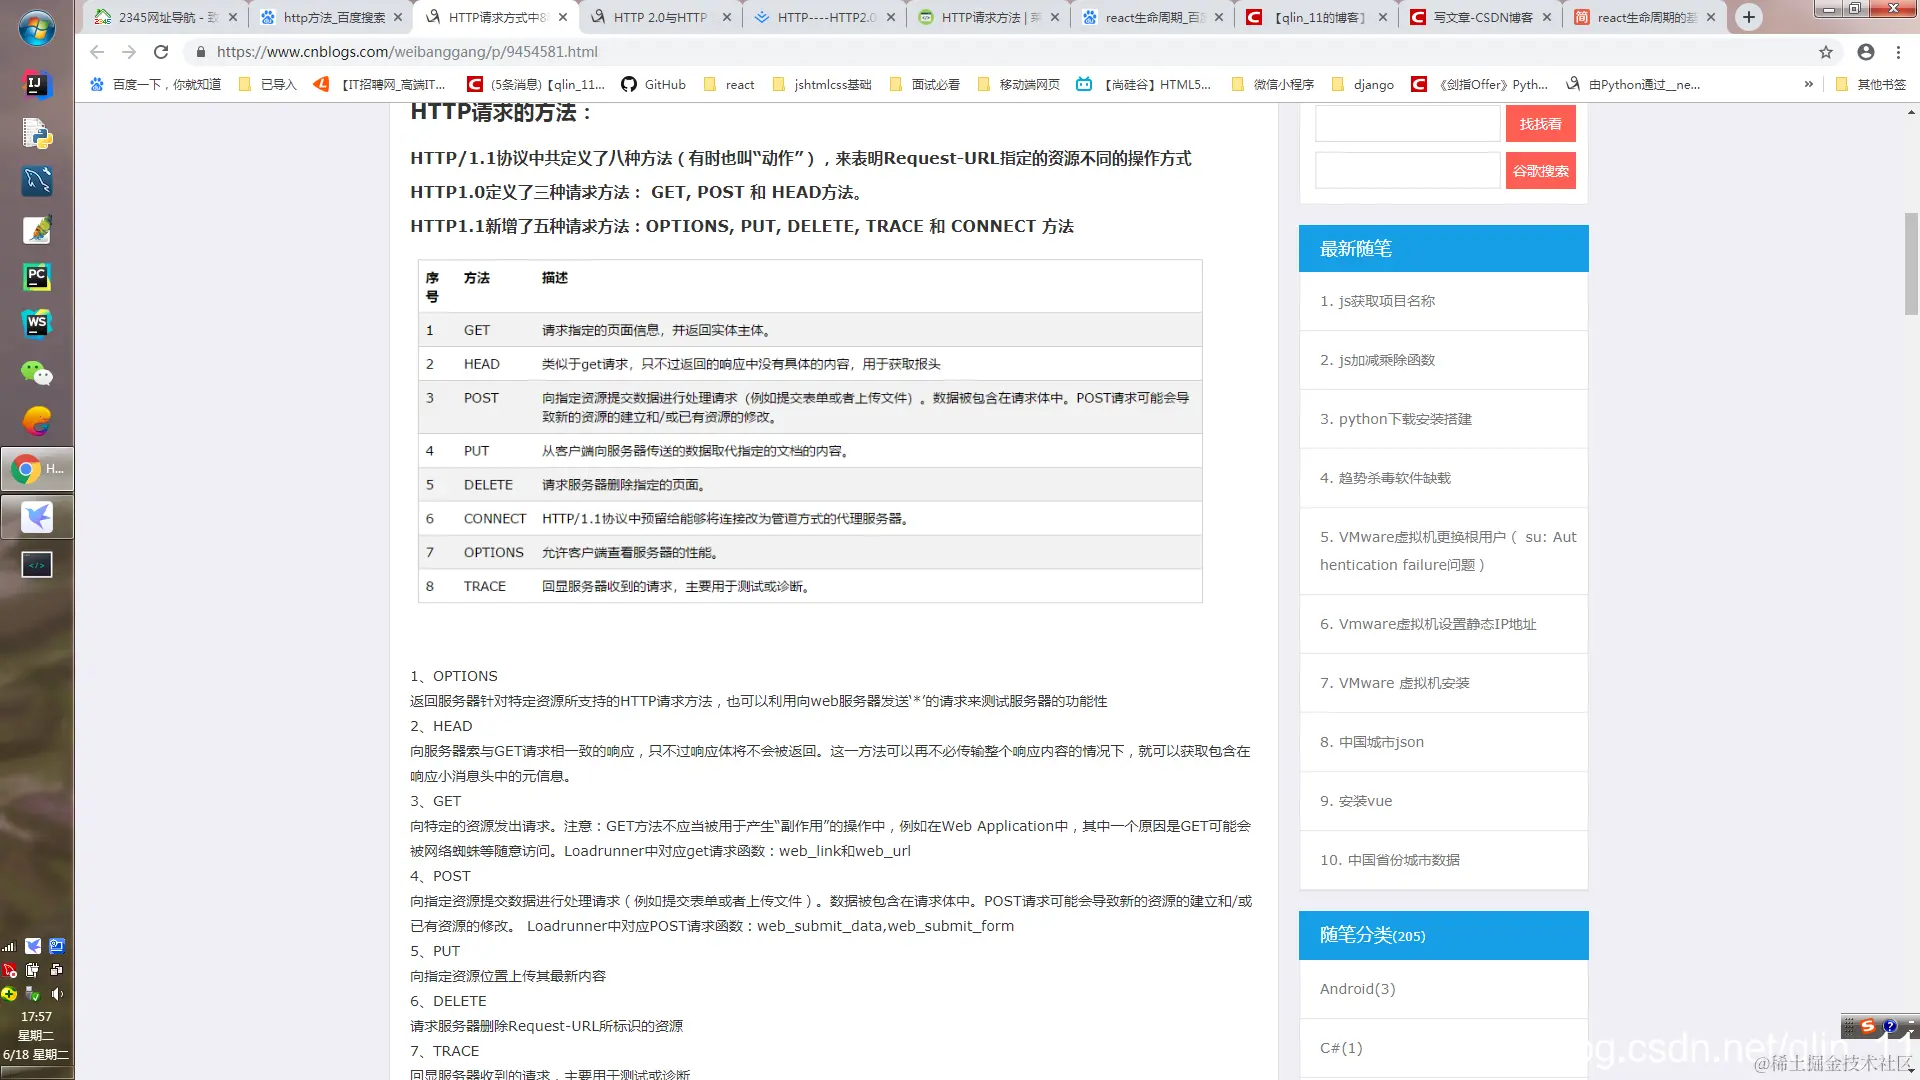Click the 找找看 search button
Viewport: 1920px width, 1080px height.
tap(1540, 123)
